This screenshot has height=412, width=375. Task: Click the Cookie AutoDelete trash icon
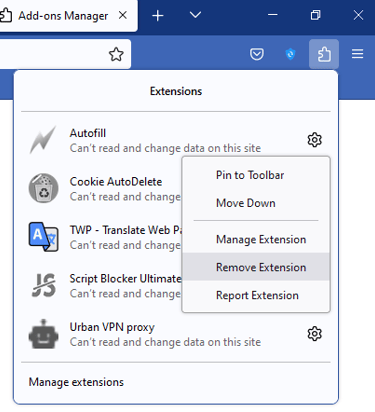(43, 188)
